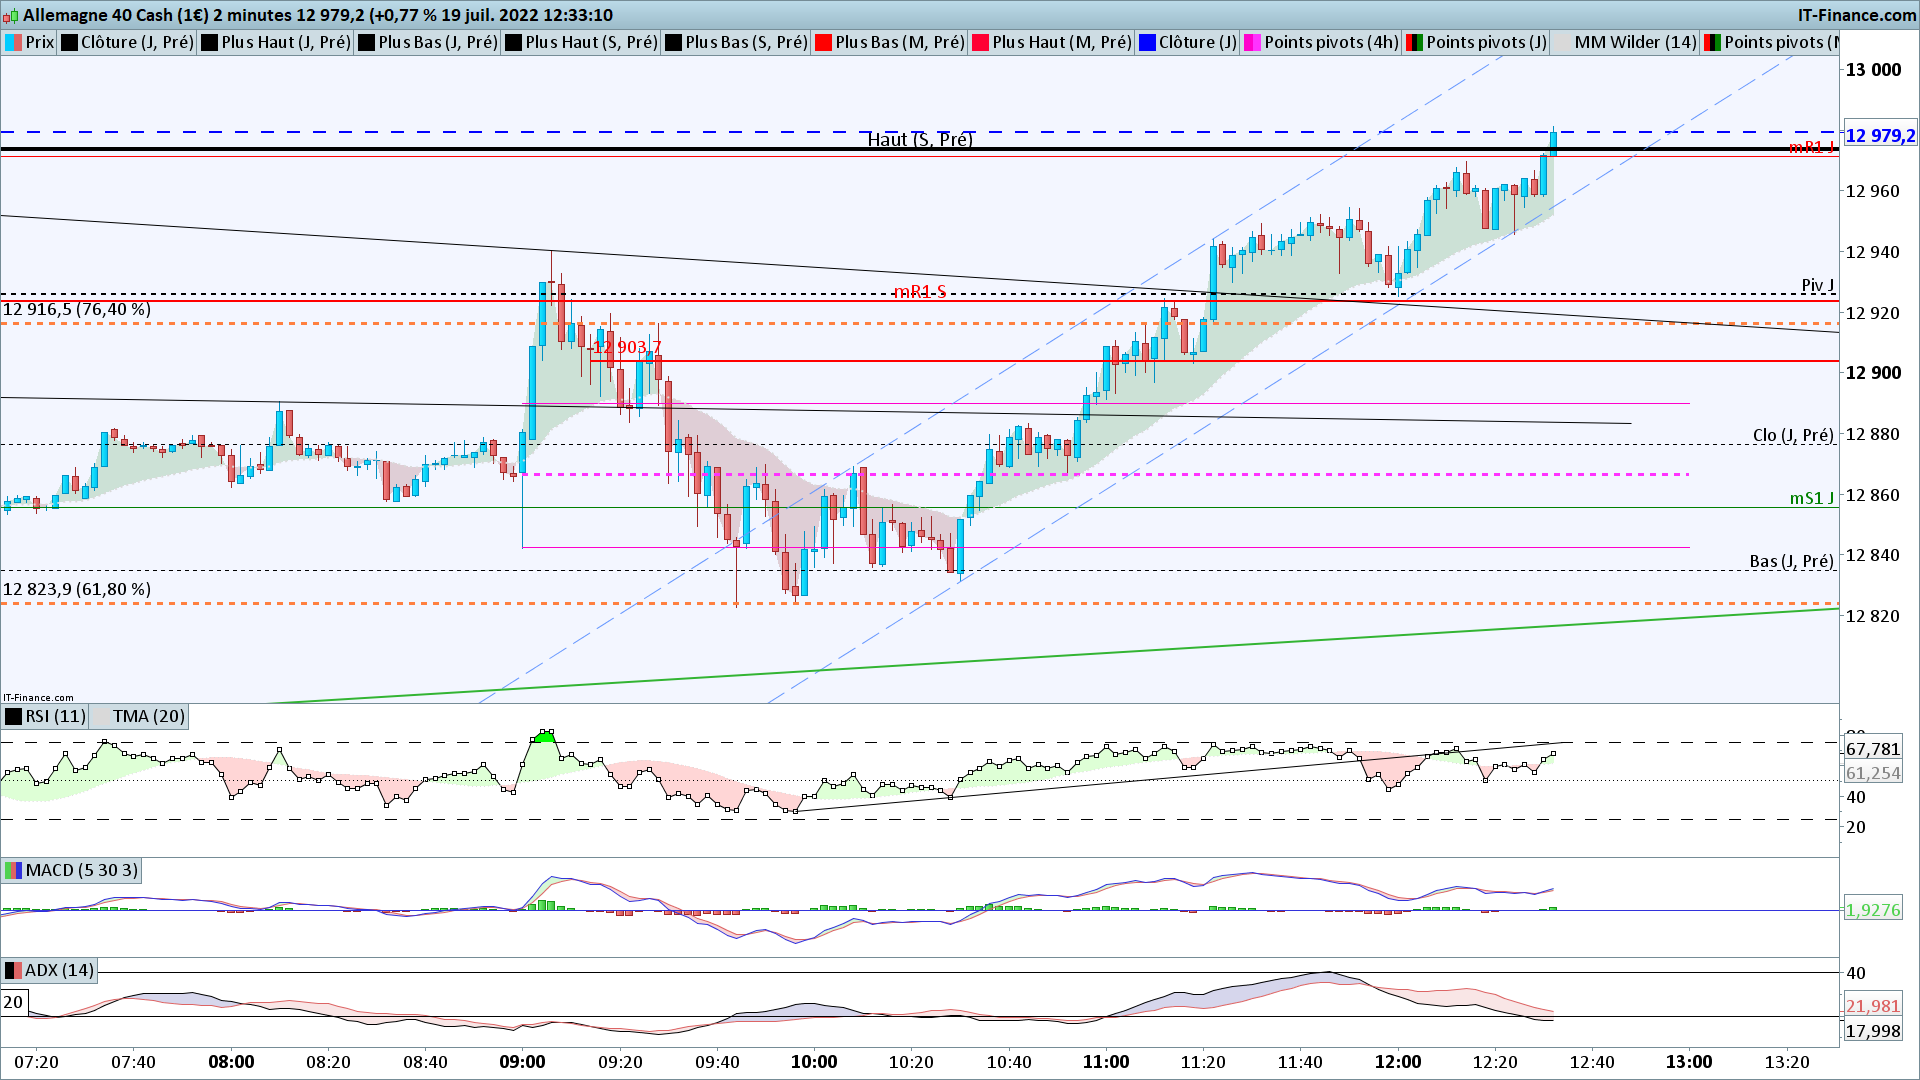Click the candlestick chart icon in title bar

point(12,15)
